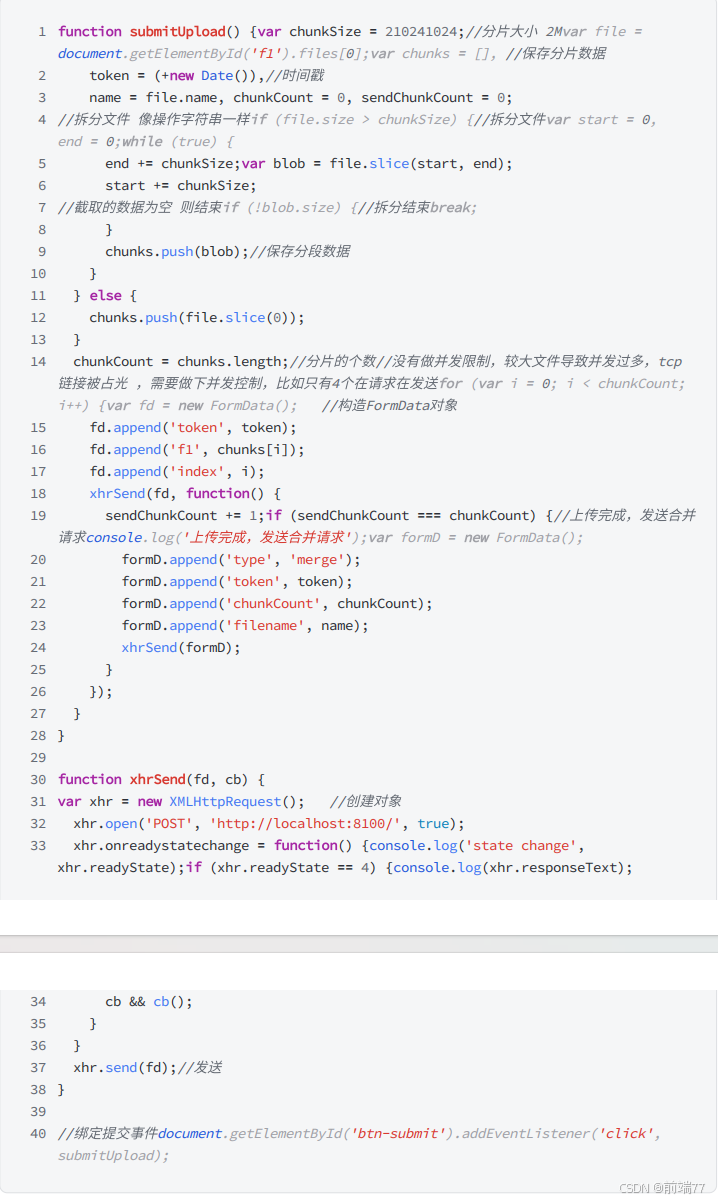The width and height of the screenshot is (718, 1201).
Task: Click the xhrSend(formD) call on line 24
Action: click(x=181, y=647)
